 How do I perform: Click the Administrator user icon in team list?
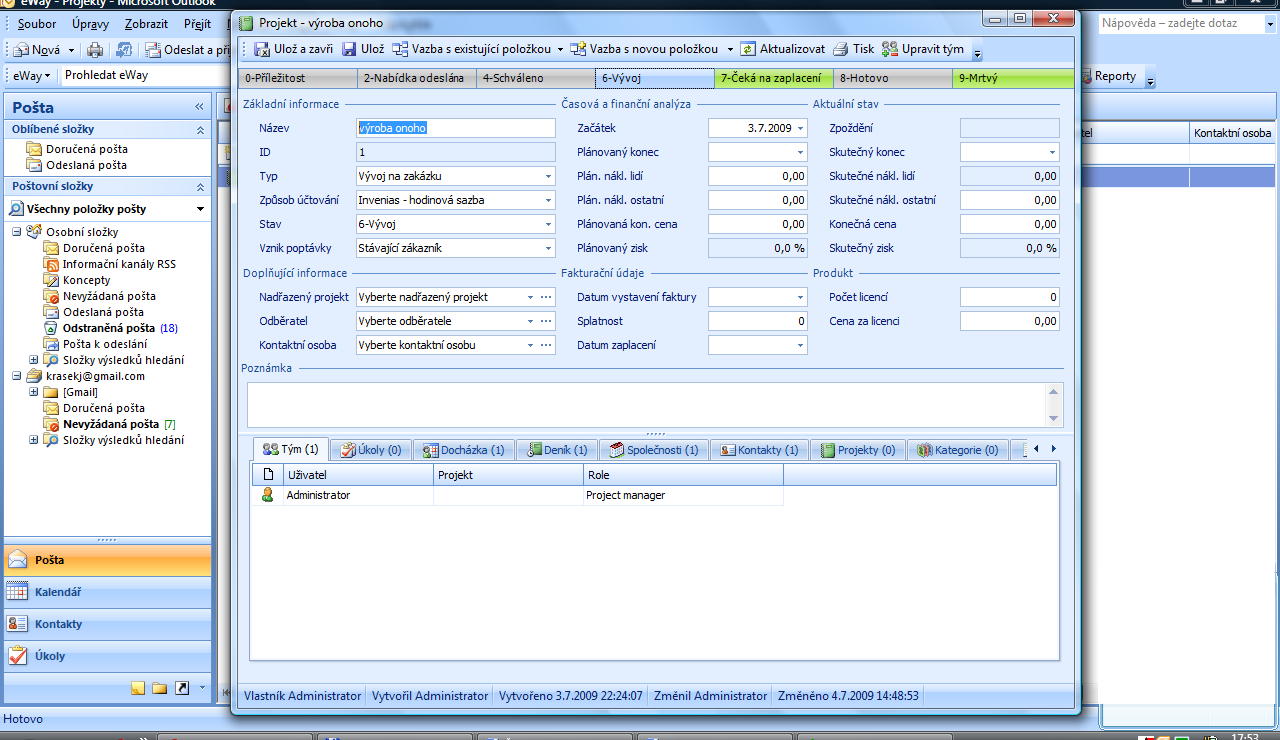click(267, 495)
